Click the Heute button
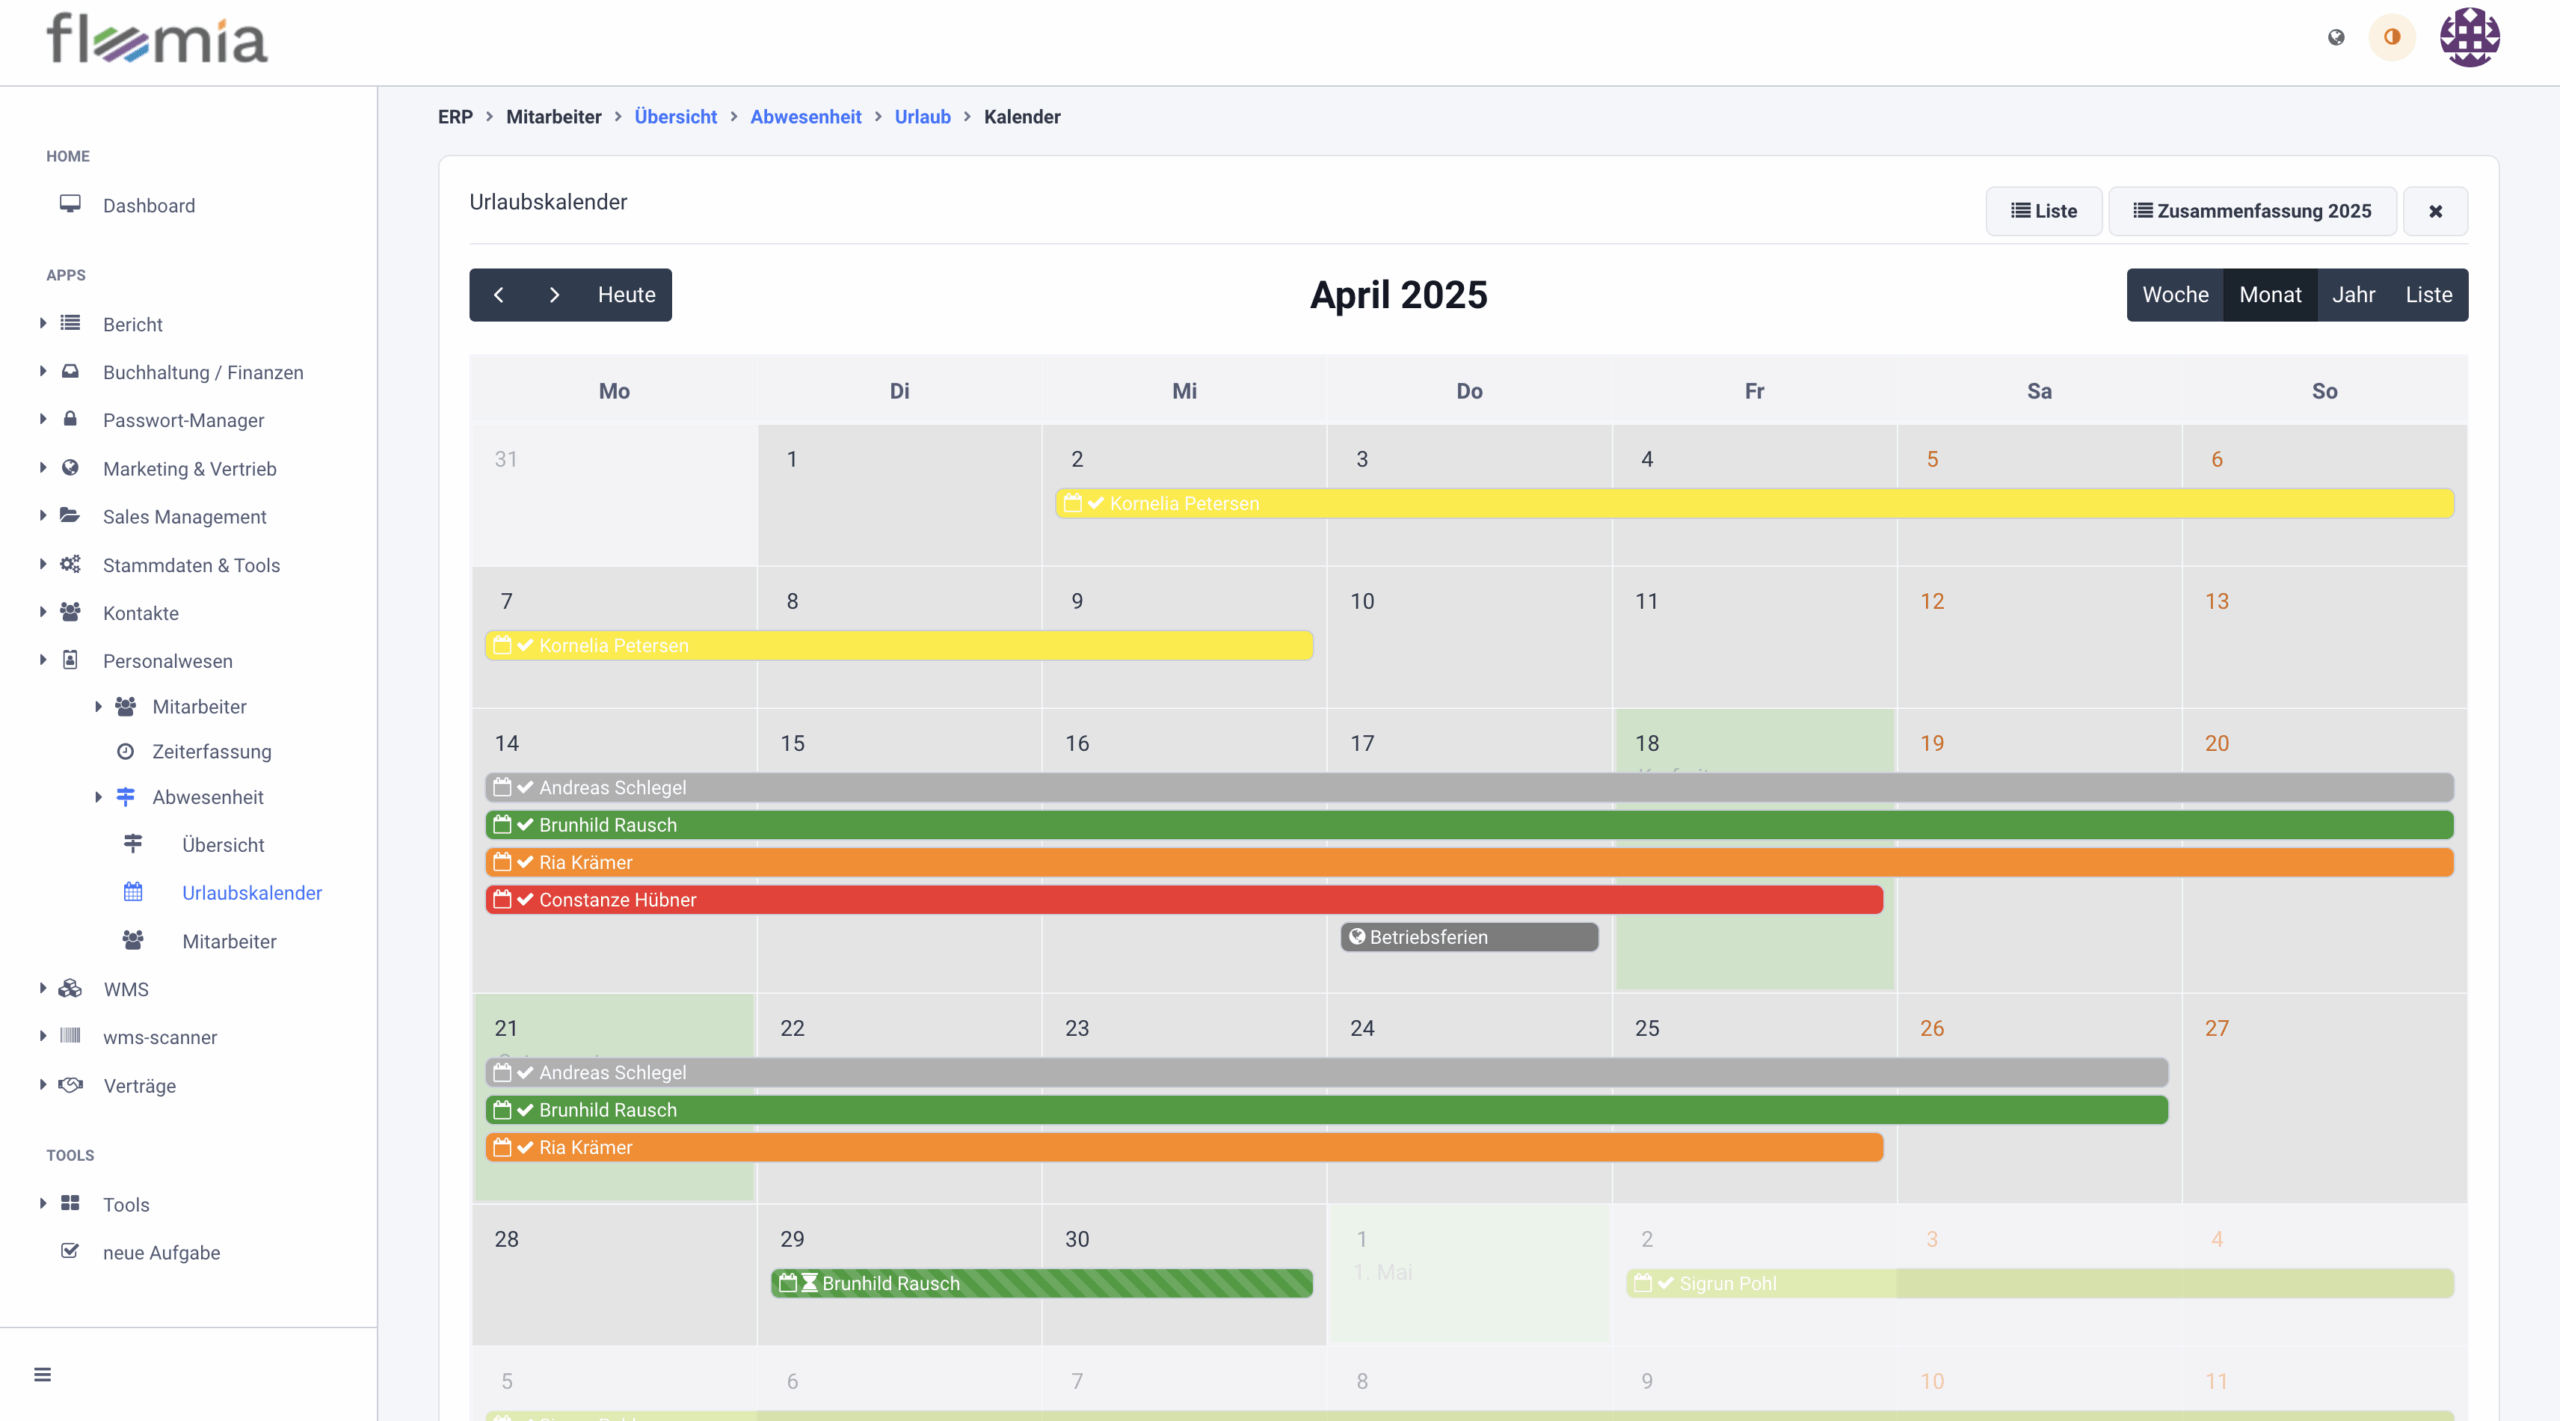Viewport: 2560px width, 1421px height. pos(626,295)
